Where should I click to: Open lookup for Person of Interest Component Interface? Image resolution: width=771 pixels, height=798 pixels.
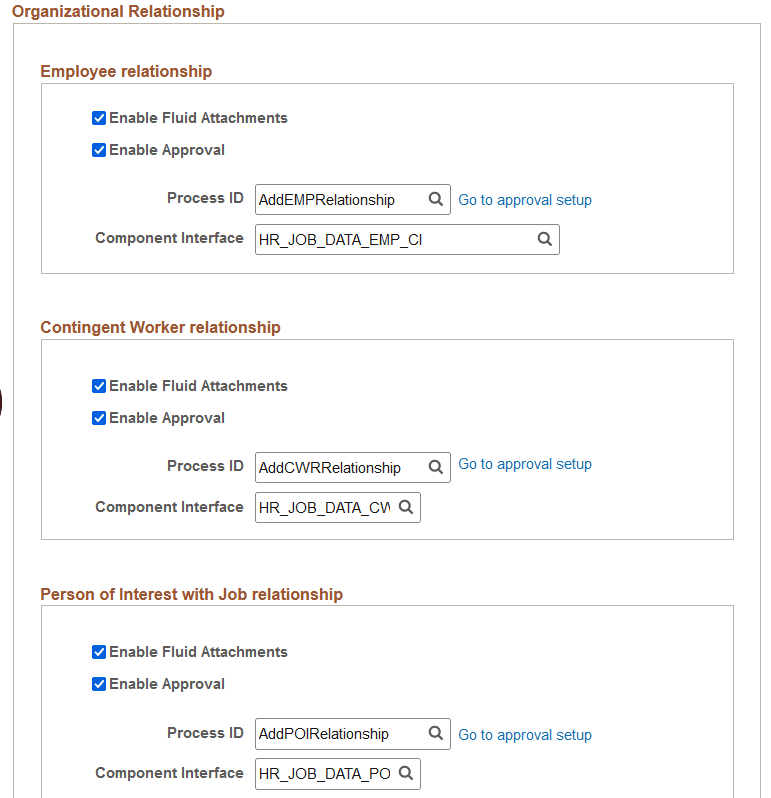click(406, 773)
